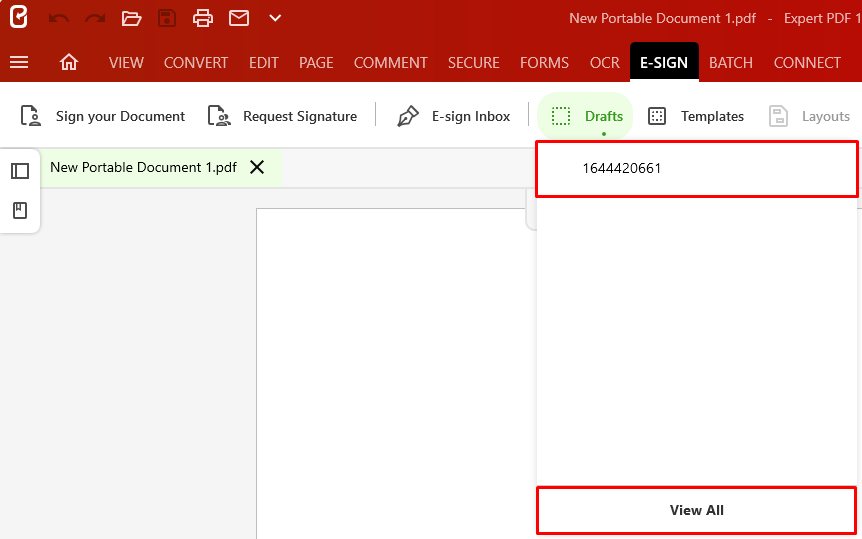Image resolution: width=862 pixels, height=539 pixels.
Task: Open the CONNECT tab
Action: 807,63
